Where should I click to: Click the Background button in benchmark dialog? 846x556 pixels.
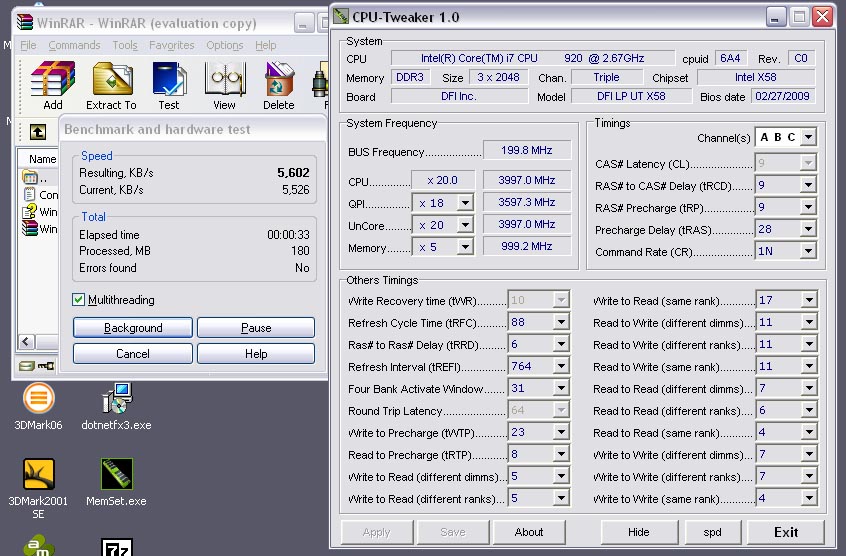pyautogui.click(x=133, y=327)
